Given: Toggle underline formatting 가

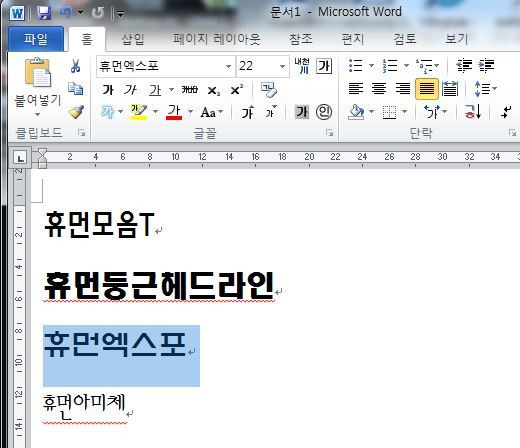Looking at the screenshot, I should coord(155,90).
